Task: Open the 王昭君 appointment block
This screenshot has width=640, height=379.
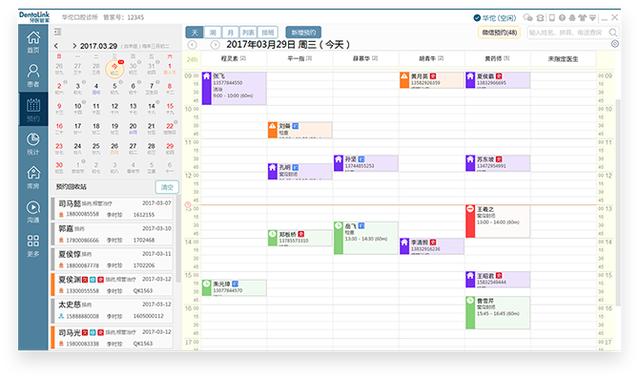Action: 498,279
